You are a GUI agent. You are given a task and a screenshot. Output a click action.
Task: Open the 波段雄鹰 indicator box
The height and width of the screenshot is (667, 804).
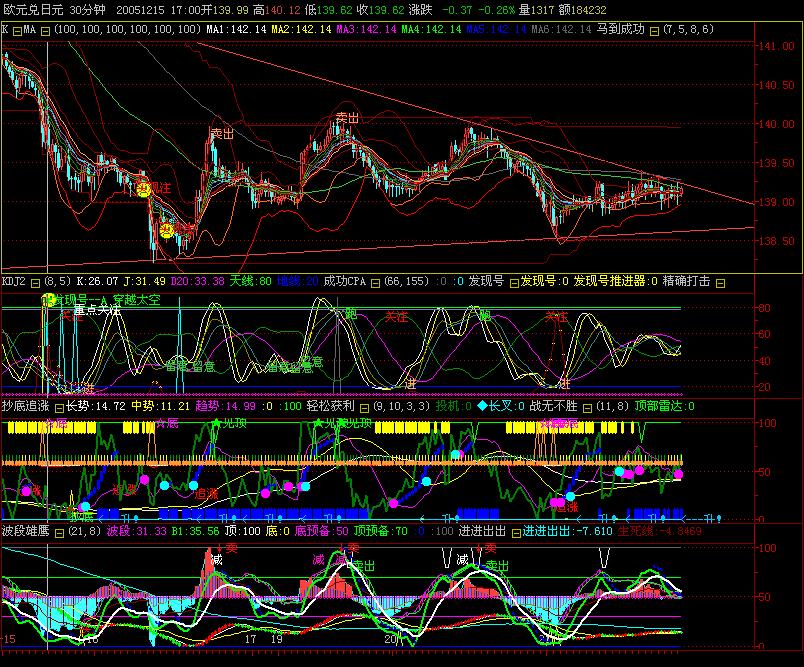point(59,533)
